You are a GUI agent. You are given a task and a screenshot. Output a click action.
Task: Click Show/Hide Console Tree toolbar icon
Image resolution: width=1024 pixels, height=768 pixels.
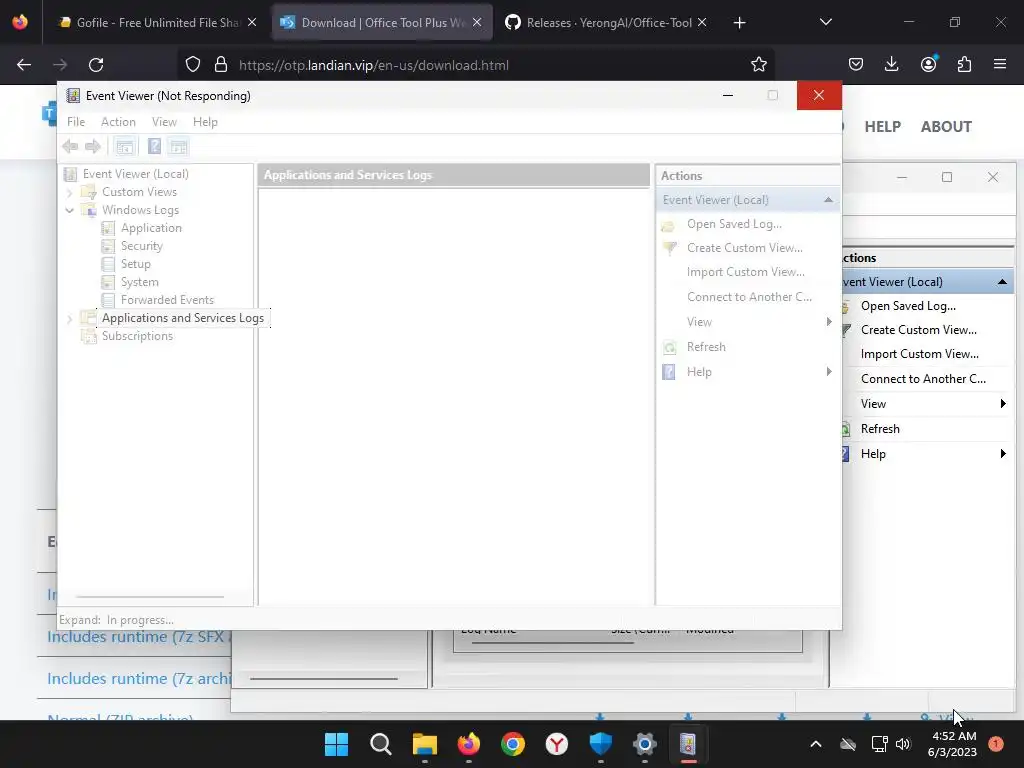(125, 146)
